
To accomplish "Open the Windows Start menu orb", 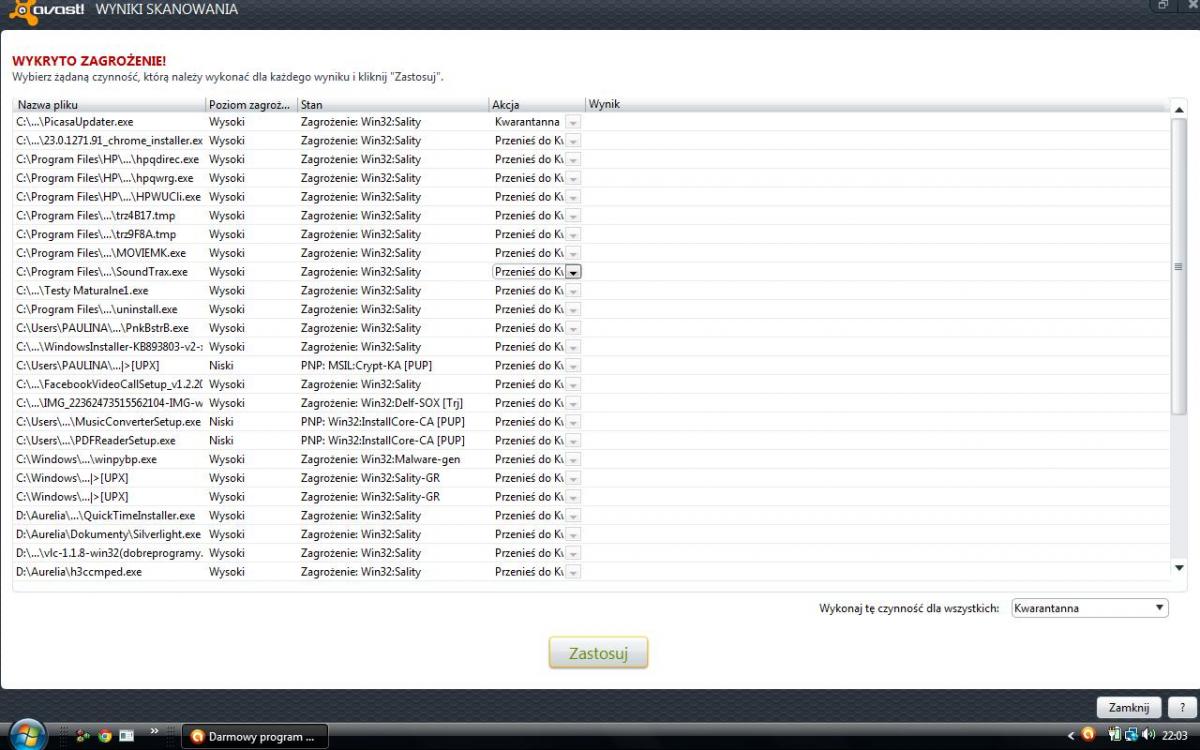I will [x=28, y=735].
